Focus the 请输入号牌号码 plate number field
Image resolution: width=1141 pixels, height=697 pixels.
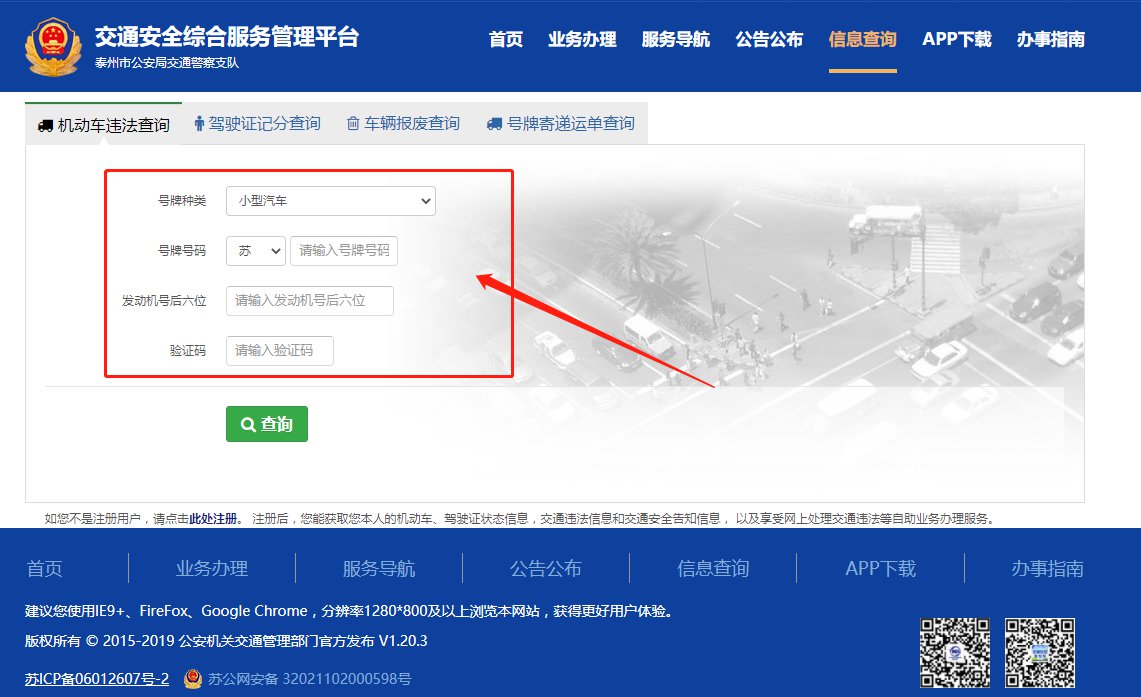[x=344, y=251]
